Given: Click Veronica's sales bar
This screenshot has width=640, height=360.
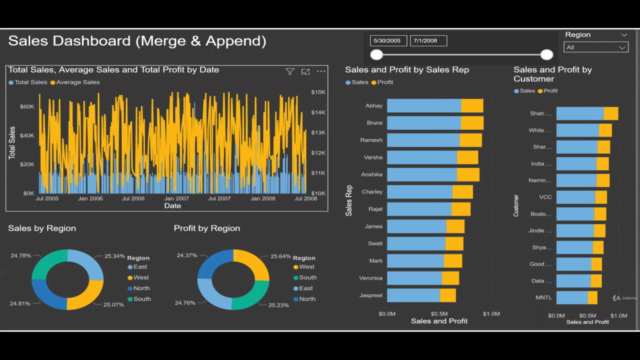Looking at the screenshot, I should [414, 278].
